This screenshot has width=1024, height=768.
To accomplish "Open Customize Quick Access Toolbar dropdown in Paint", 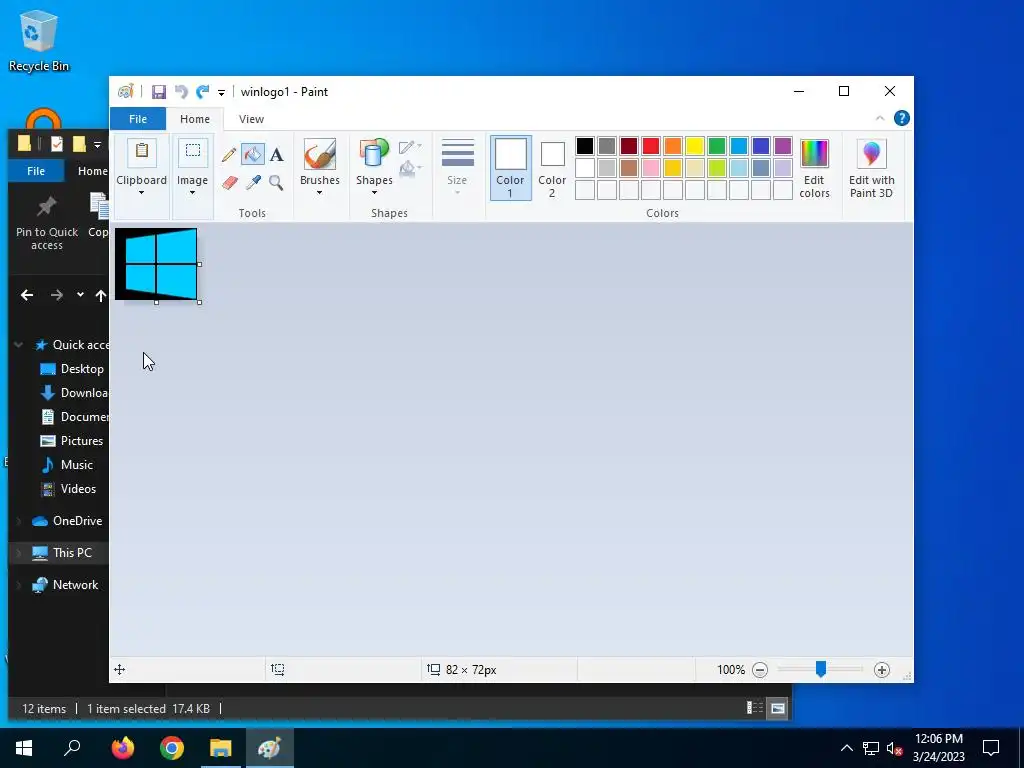I will [221, 93].
